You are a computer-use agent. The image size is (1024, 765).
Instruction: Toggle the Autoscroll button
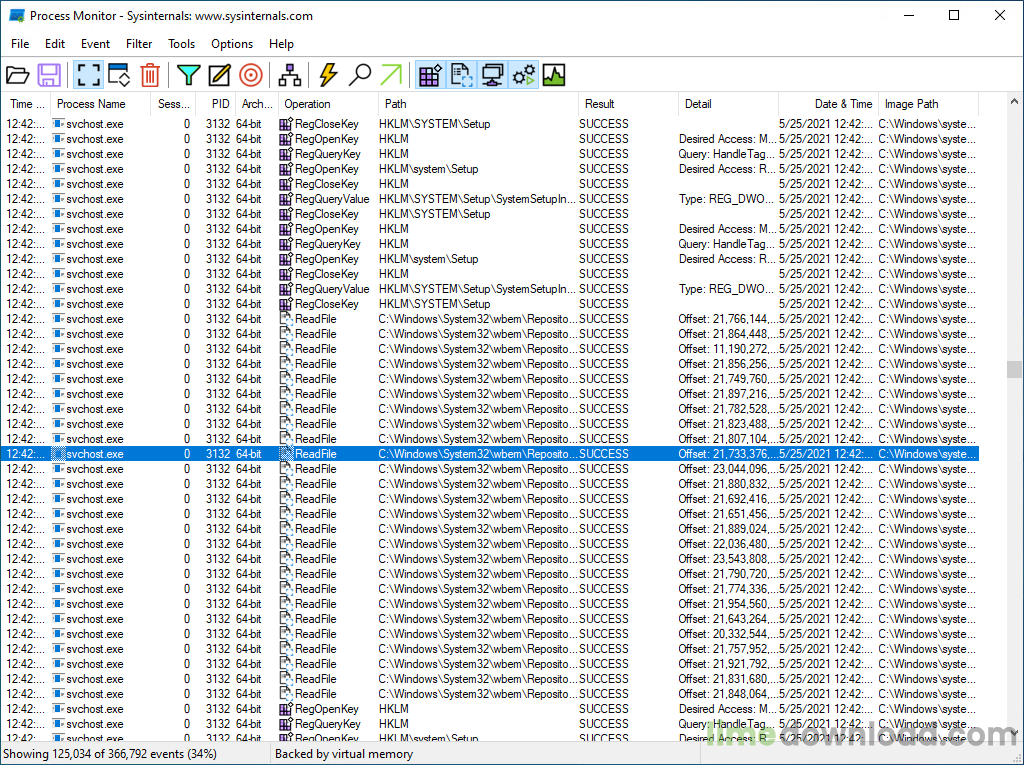(x=119, y=75)
